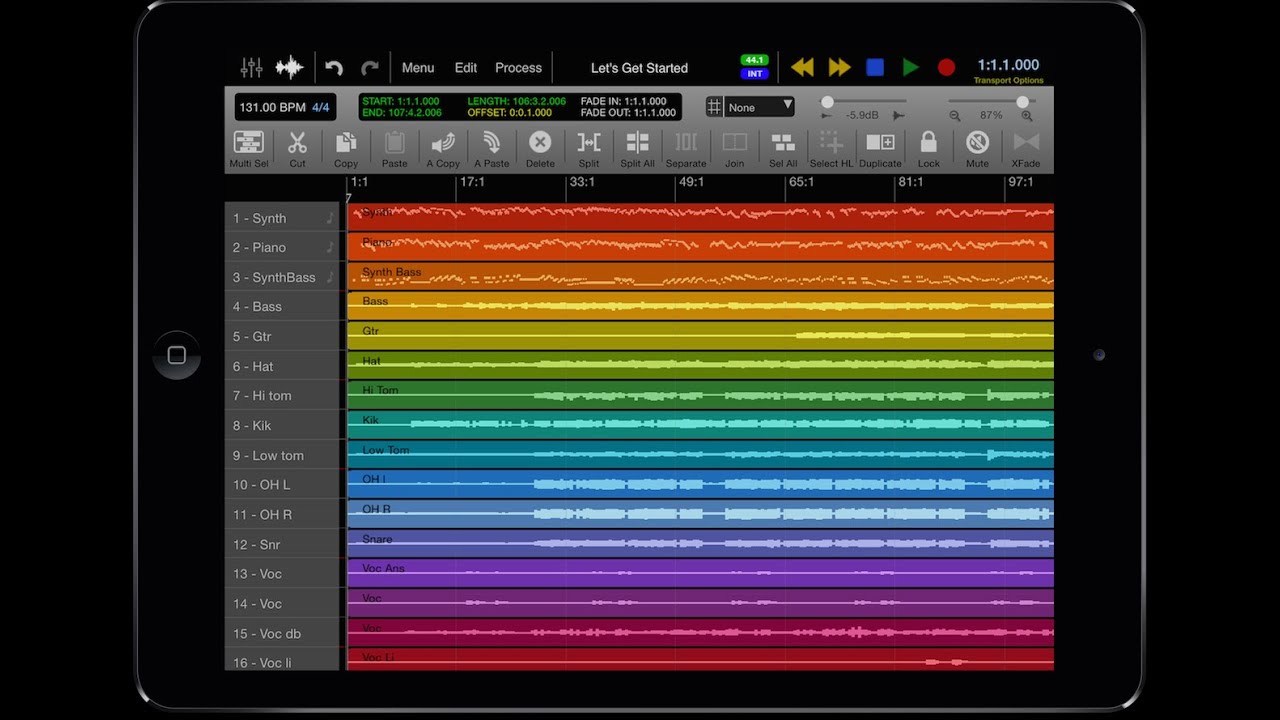Open the mixer faders panel icon
1280x720 pixels.
click(250, 66)
